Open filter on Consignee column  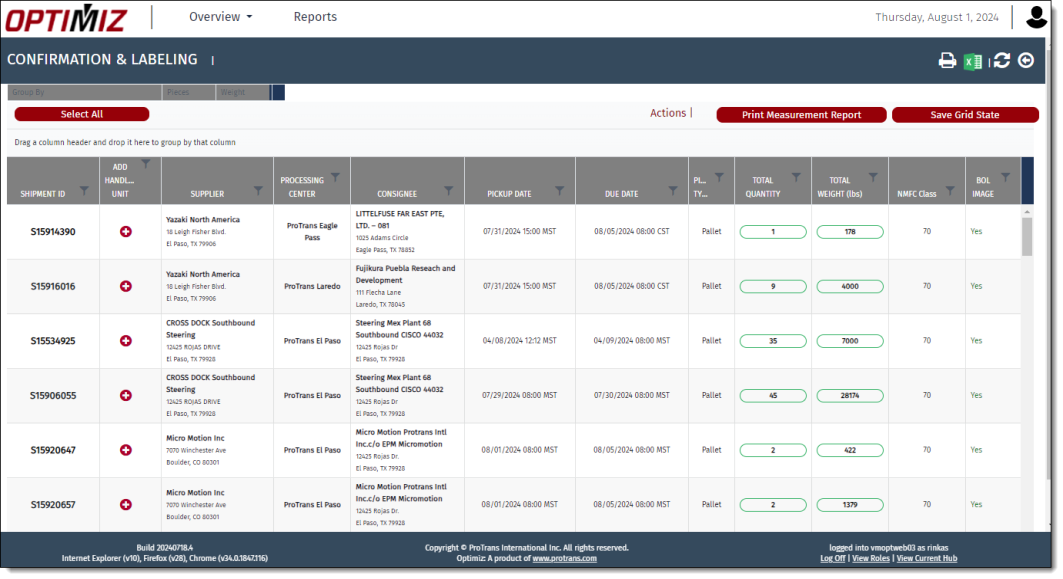pyautogui.click(x=448, y=189)
